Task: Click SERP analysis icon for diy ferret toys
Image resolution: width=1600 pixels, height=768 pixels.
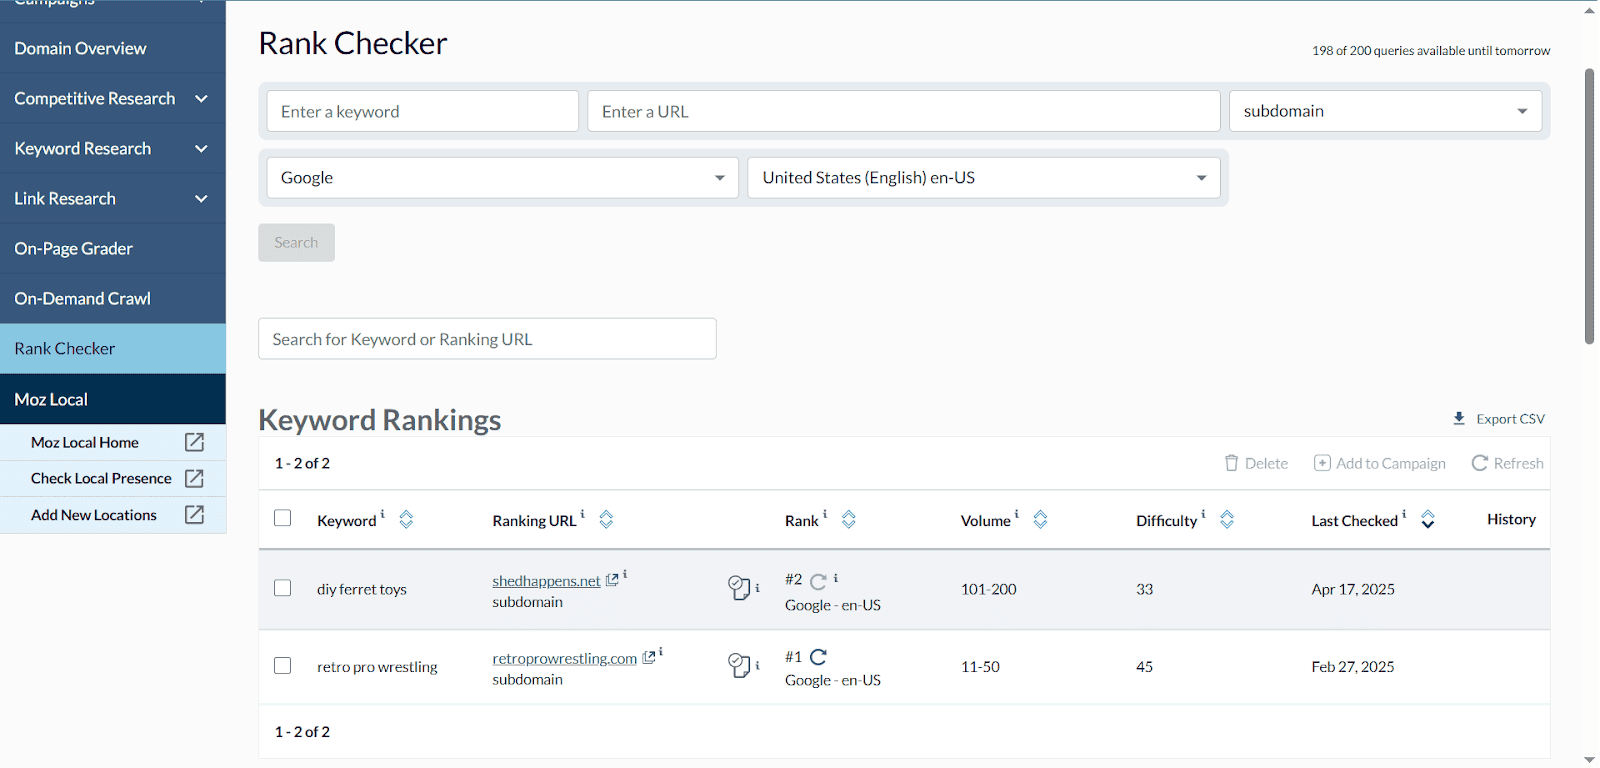Action: click(739, 588)
